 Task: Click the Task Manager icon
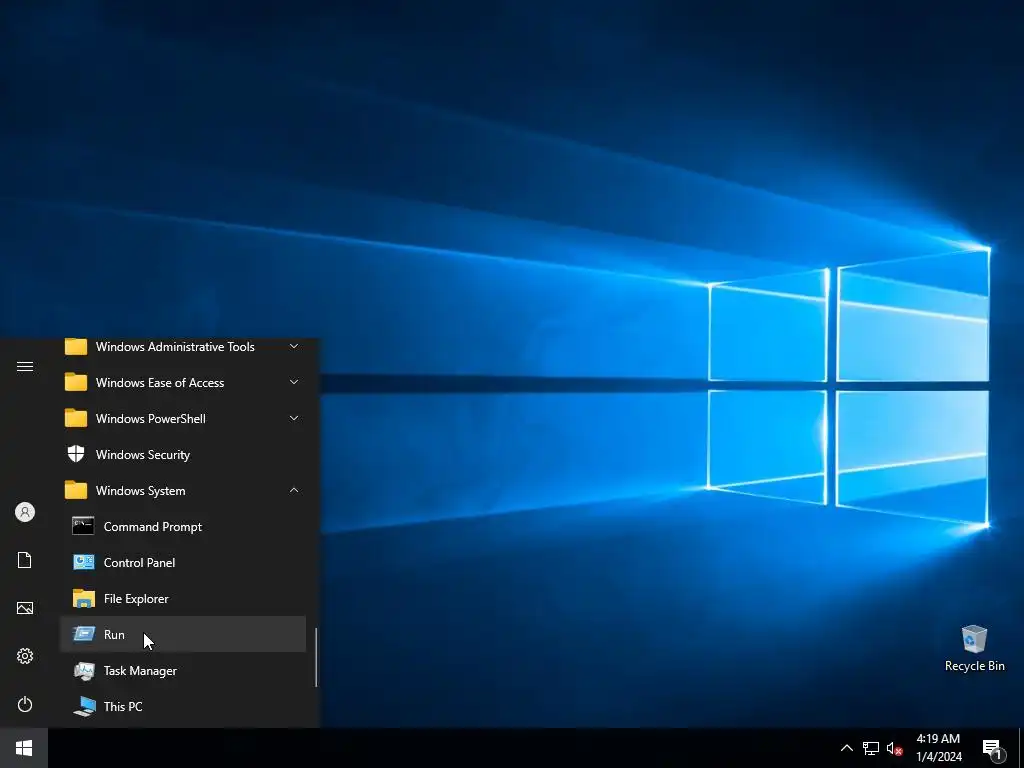[x=84, y=671]
